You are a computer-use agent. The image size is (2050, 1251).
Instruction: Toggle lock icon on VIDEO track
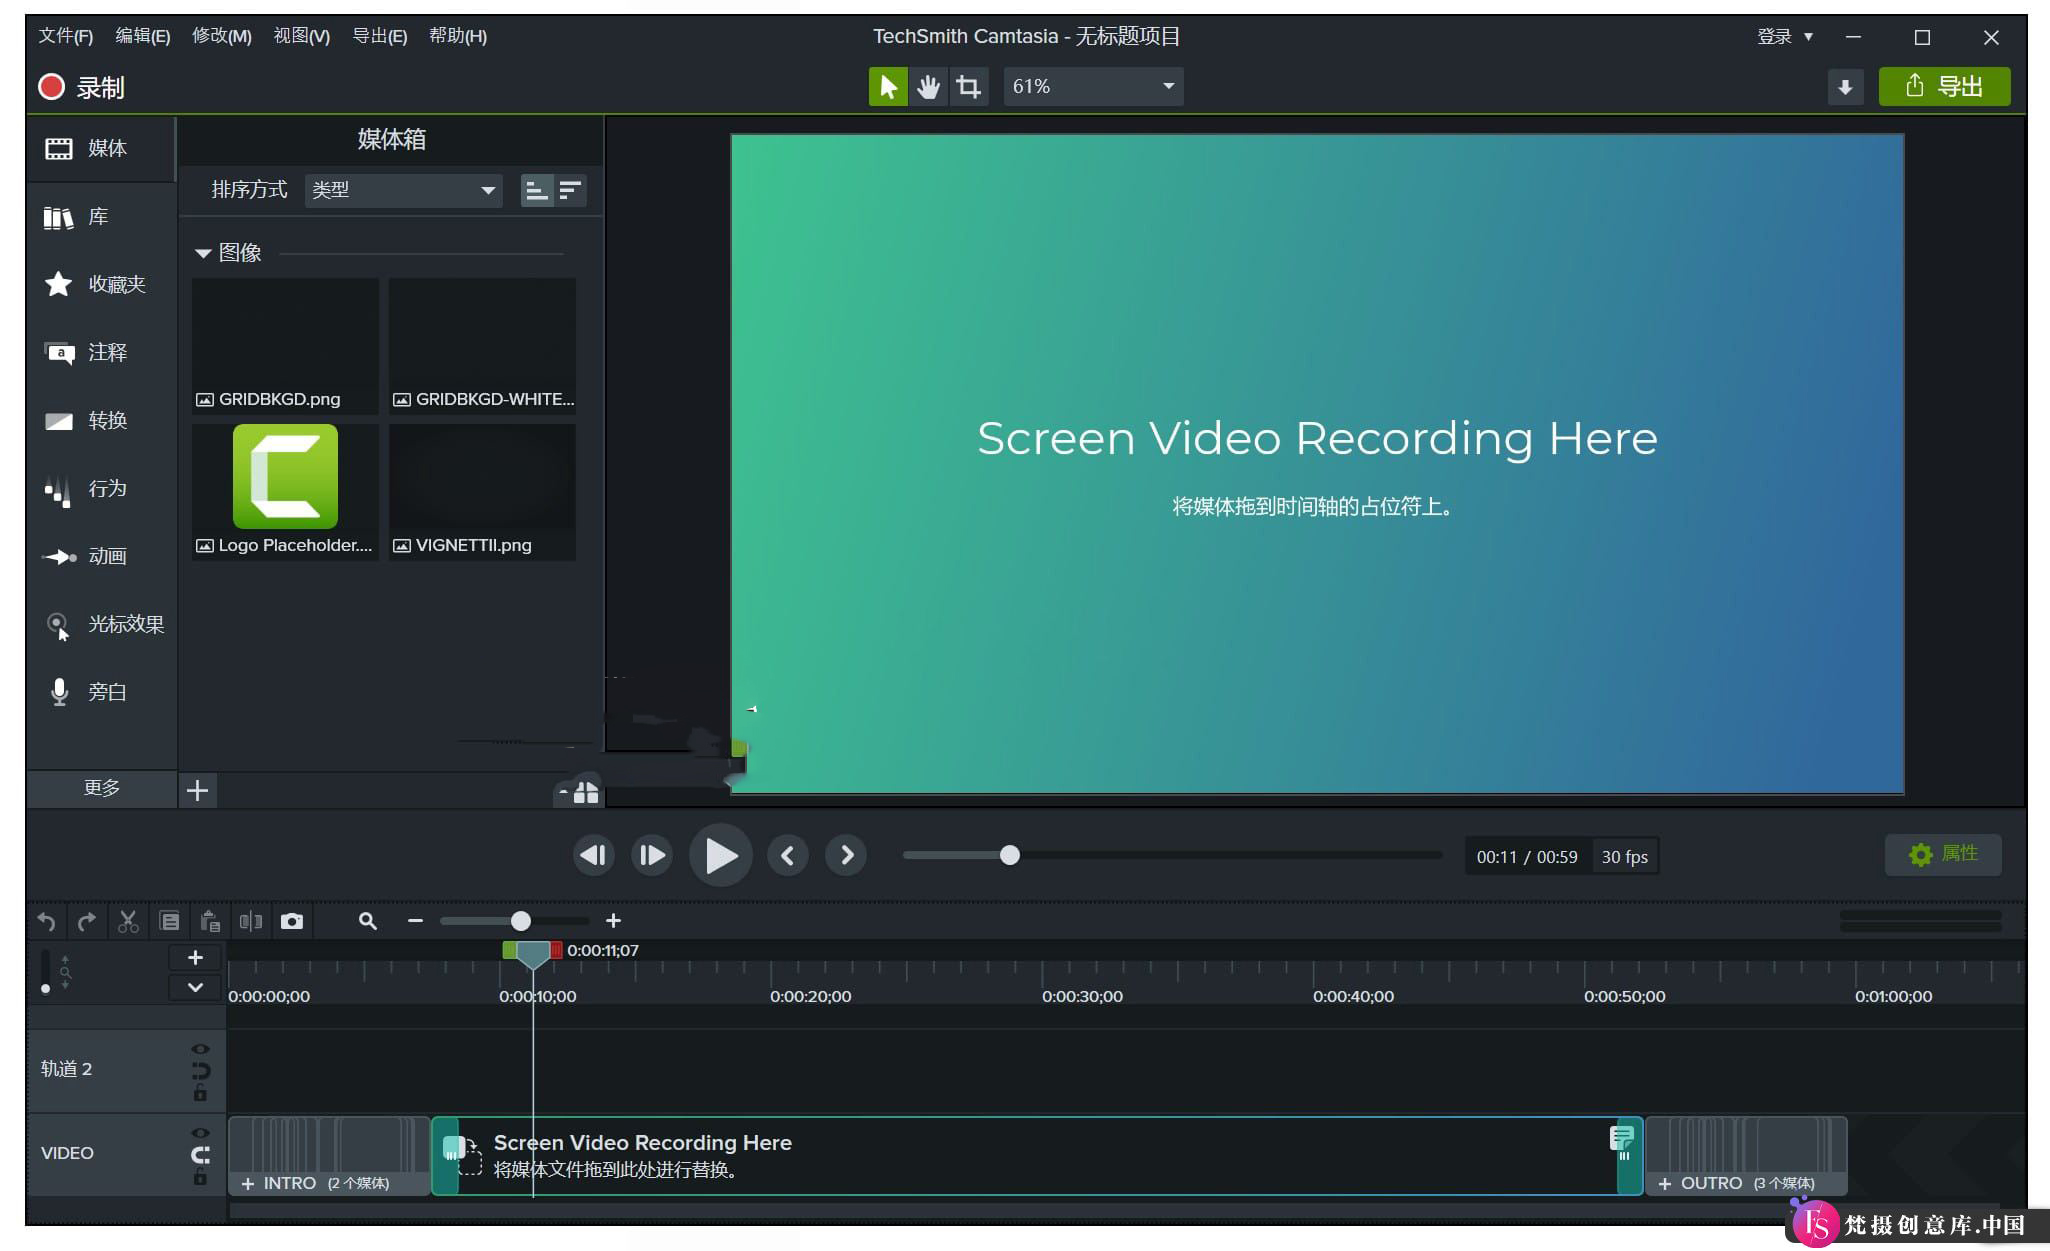pyautogui.click(x=200, y=1178)
